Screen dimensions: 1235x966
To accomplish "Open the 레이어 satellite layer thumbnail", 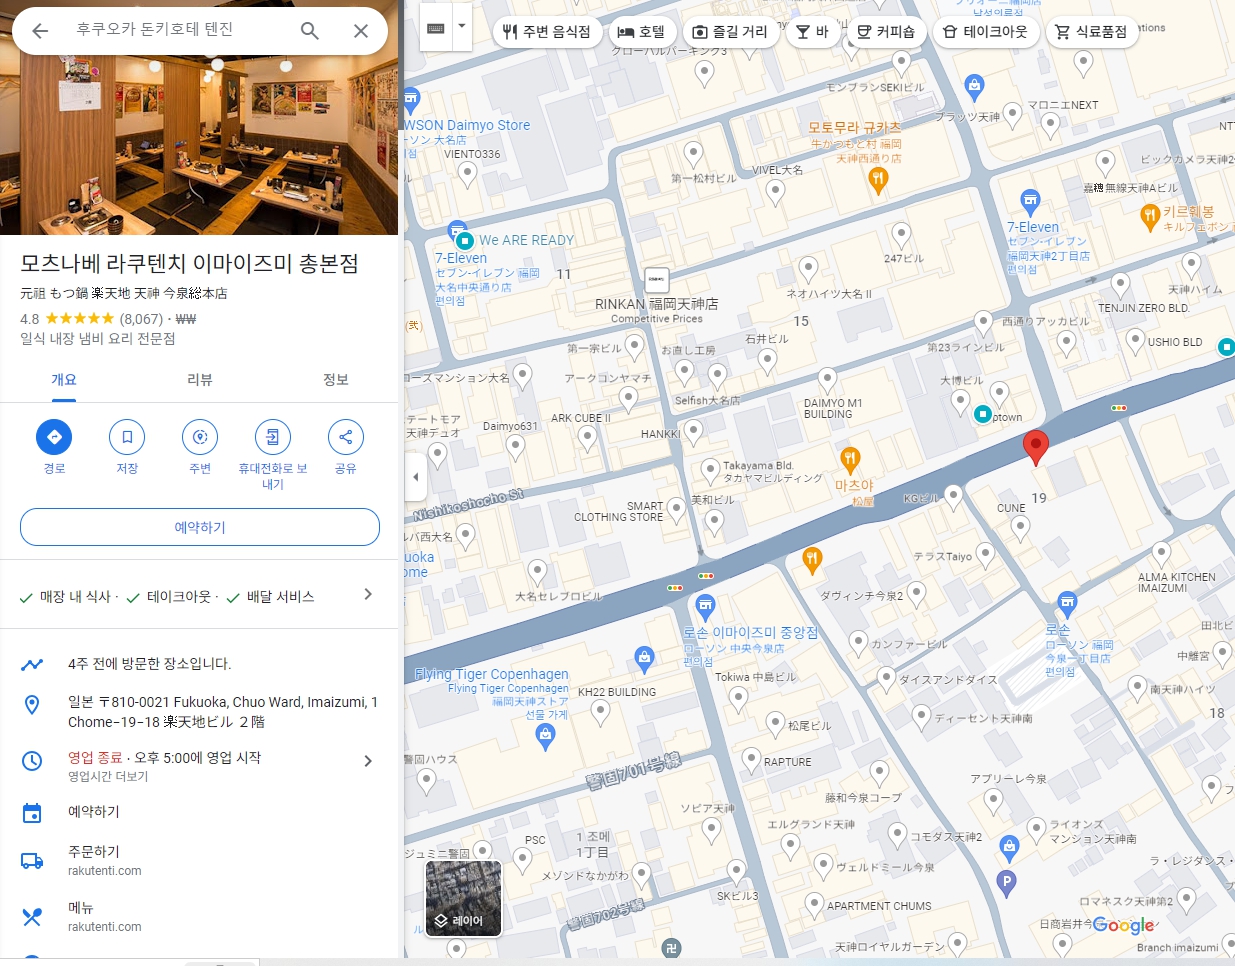I will point(463,898).
